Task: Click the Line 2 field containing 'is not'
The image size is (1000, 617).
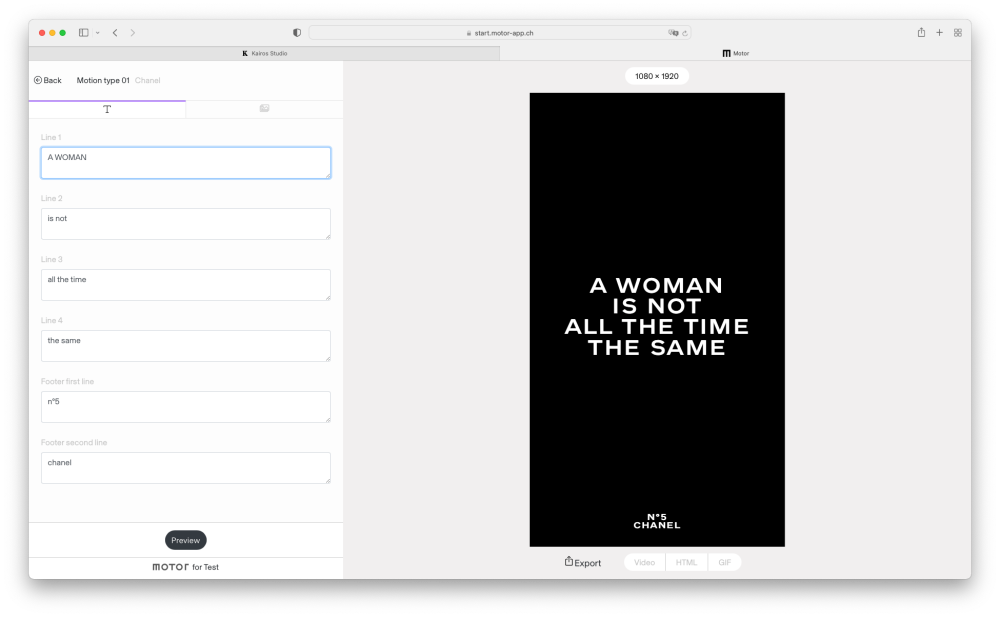Action: [x=186, y=224]
